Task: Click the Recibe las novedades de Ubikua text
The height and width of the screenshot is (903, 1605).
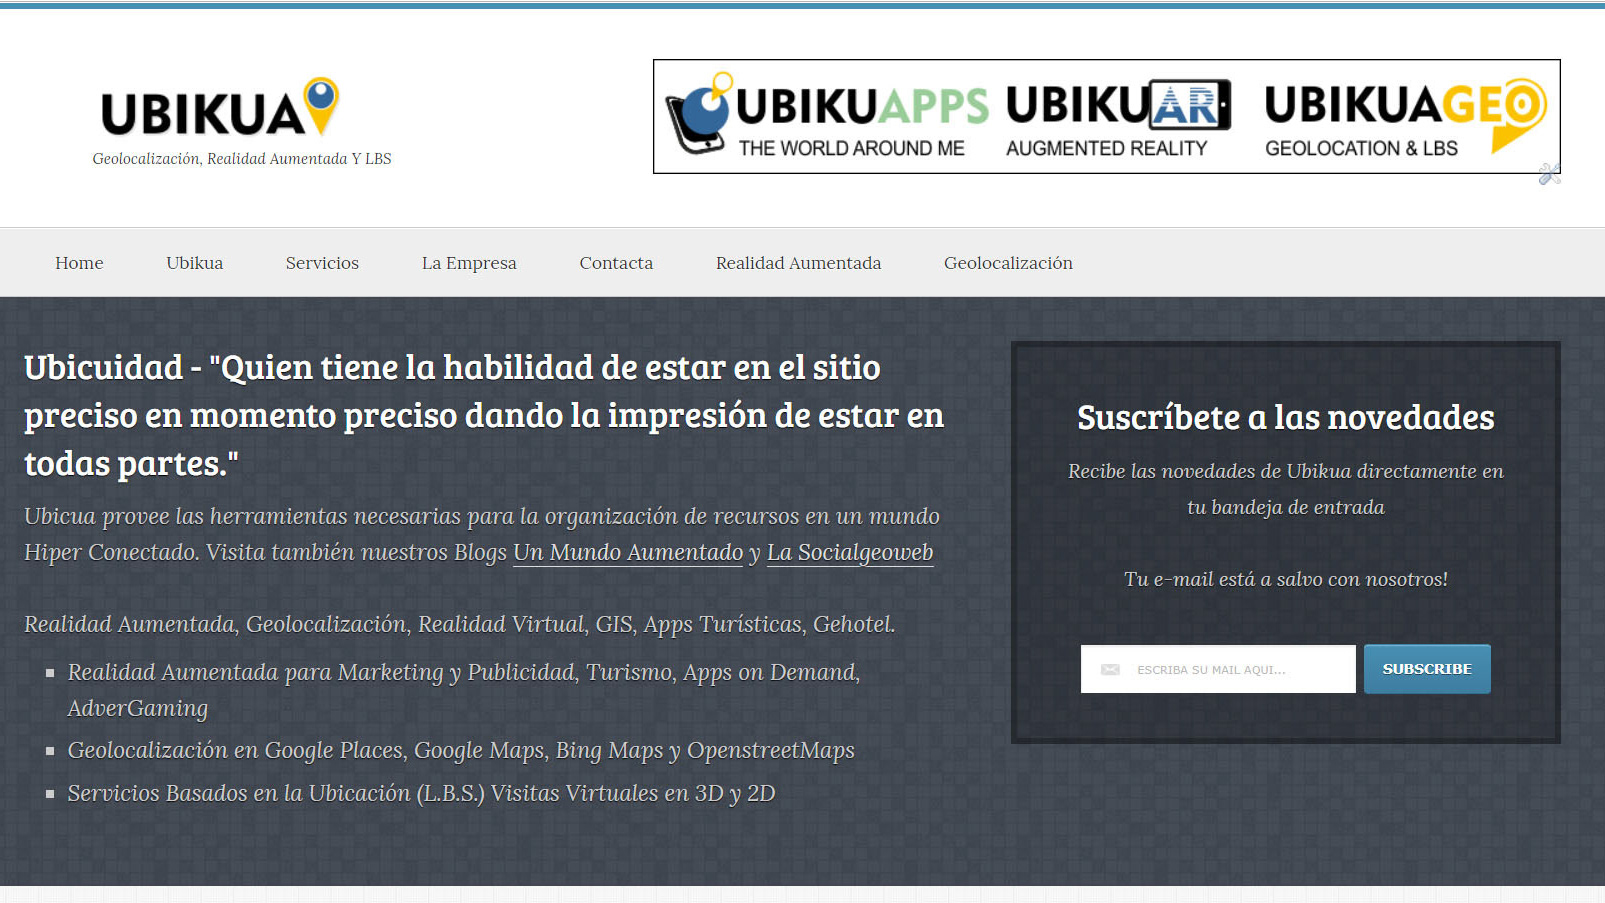Action: 1286,489
